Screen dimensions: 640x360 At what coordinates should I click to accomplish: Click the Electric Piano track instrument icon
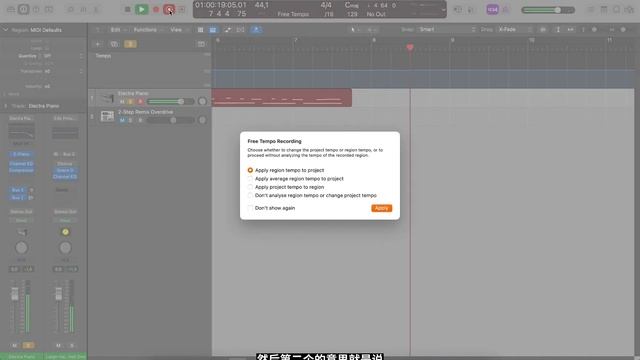coord(107,98)
